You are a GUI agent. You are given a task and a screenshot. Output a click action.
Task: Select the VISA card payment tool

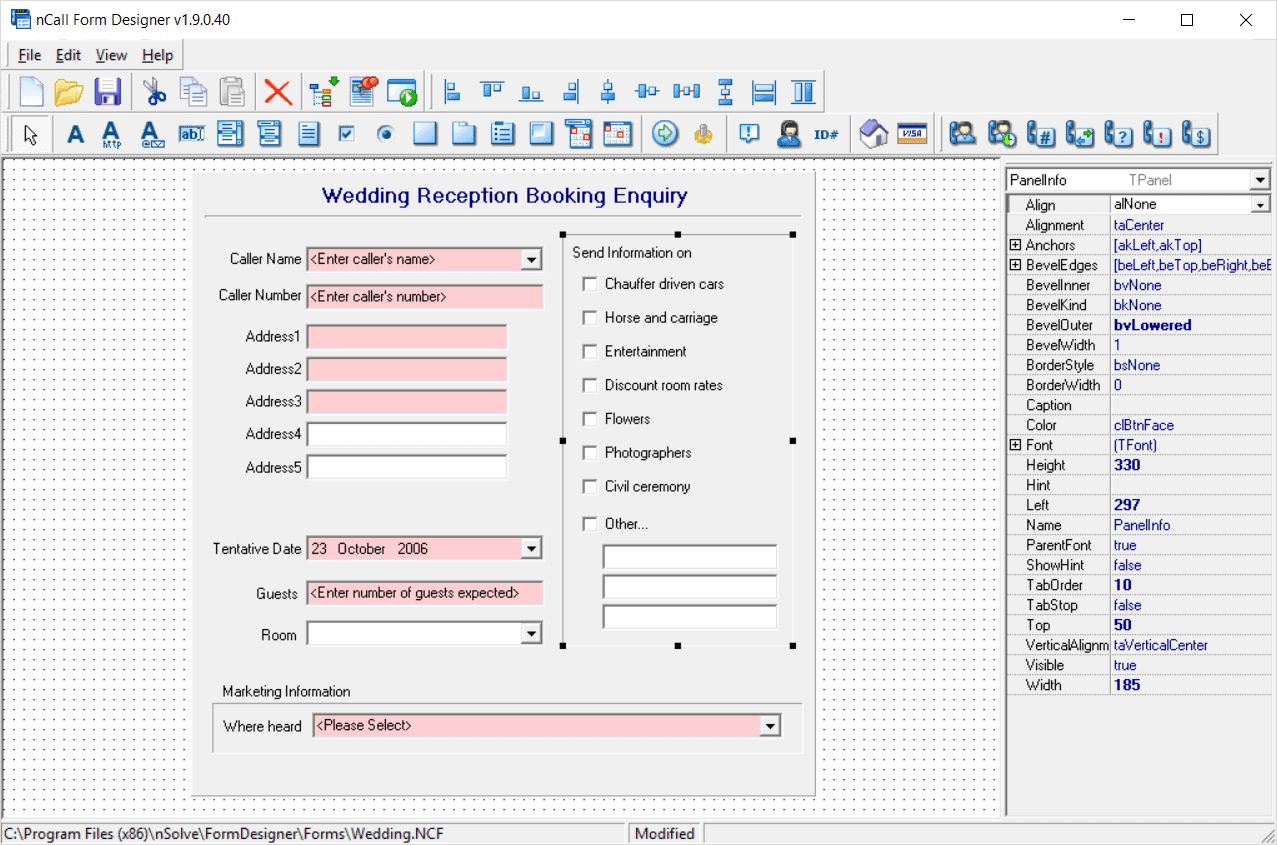pos(911,133)
